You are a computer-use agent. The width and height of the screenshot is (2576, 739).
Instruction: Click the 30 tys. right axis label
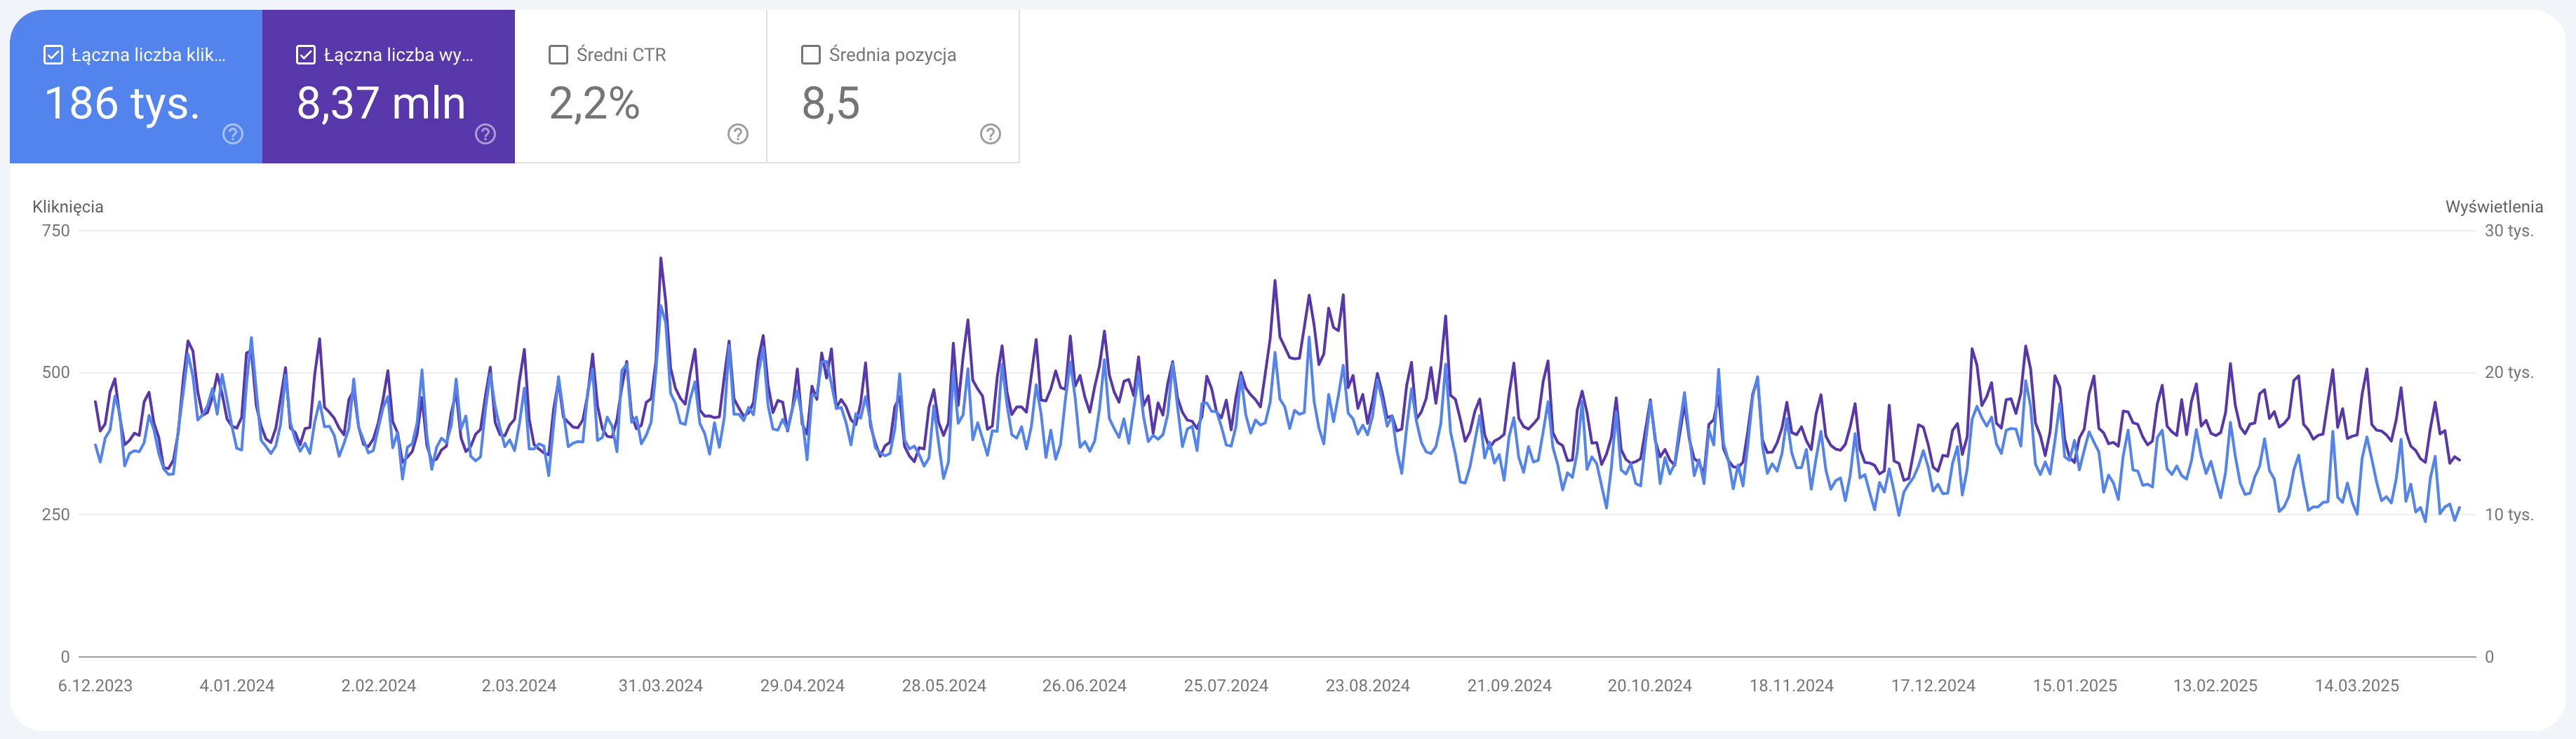pos(2508,231)
